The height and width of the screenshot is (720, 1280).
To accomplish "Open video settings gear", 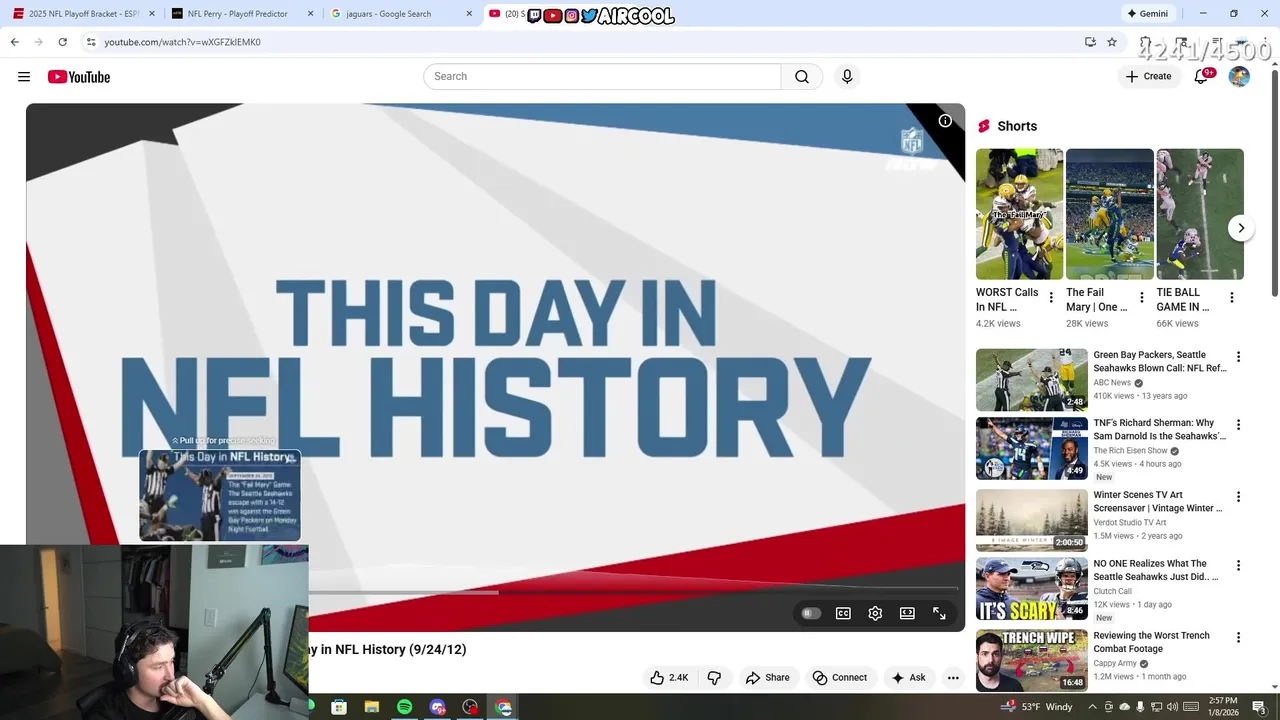I will point(875,613).
